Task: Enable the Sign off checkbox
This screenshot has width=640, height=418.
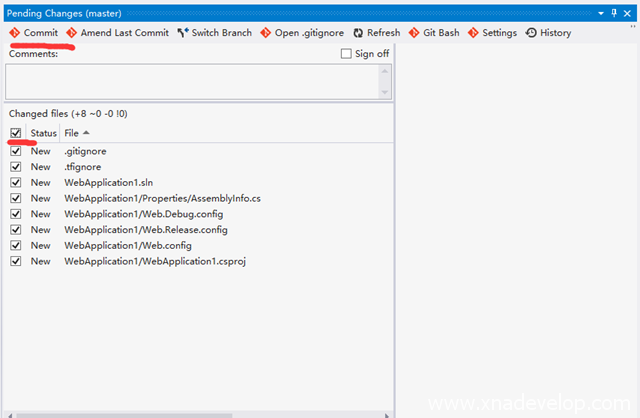Action: (x=347, y=54)
